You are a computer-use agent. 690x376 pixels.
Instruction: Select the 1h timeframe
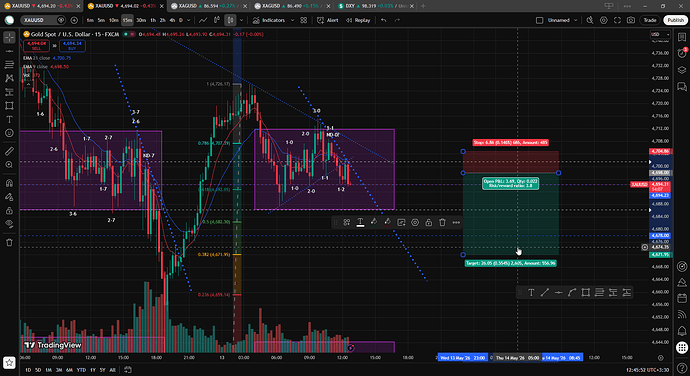[x=153, y=20]
